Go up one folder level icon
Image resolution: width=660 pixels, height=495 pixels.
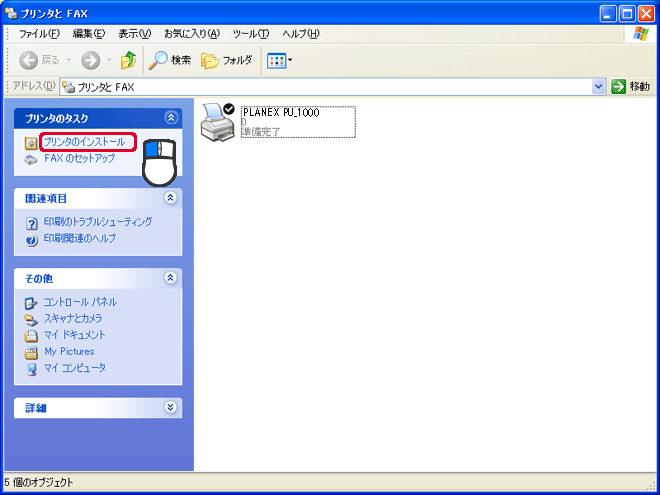pyautogui.click(x=128, y=61)
